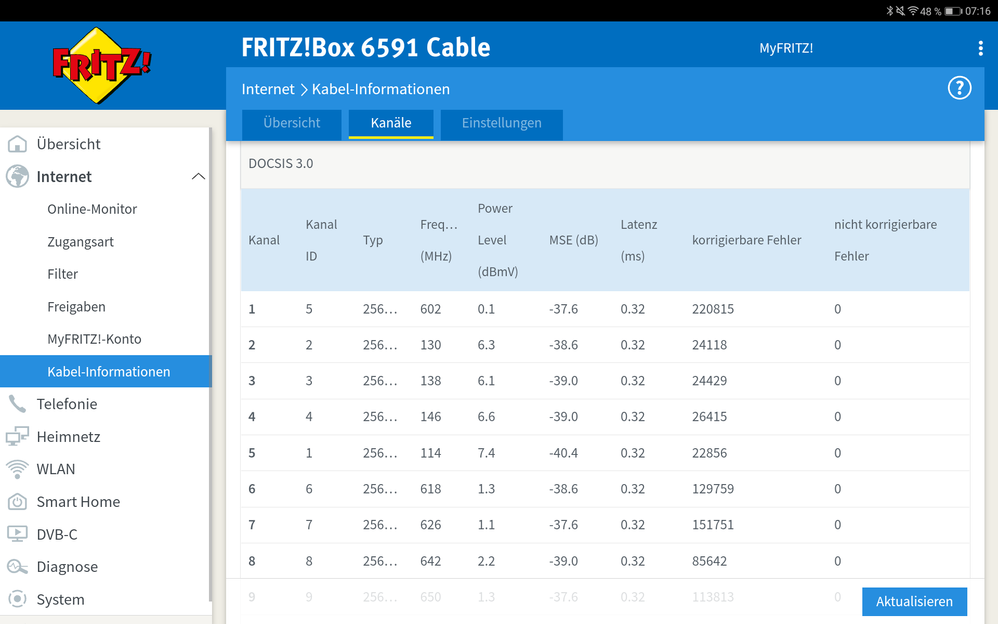The width and height of the screenshot is (998, 624).
Task: Click the Typ column header
Action: coord(373,240)
